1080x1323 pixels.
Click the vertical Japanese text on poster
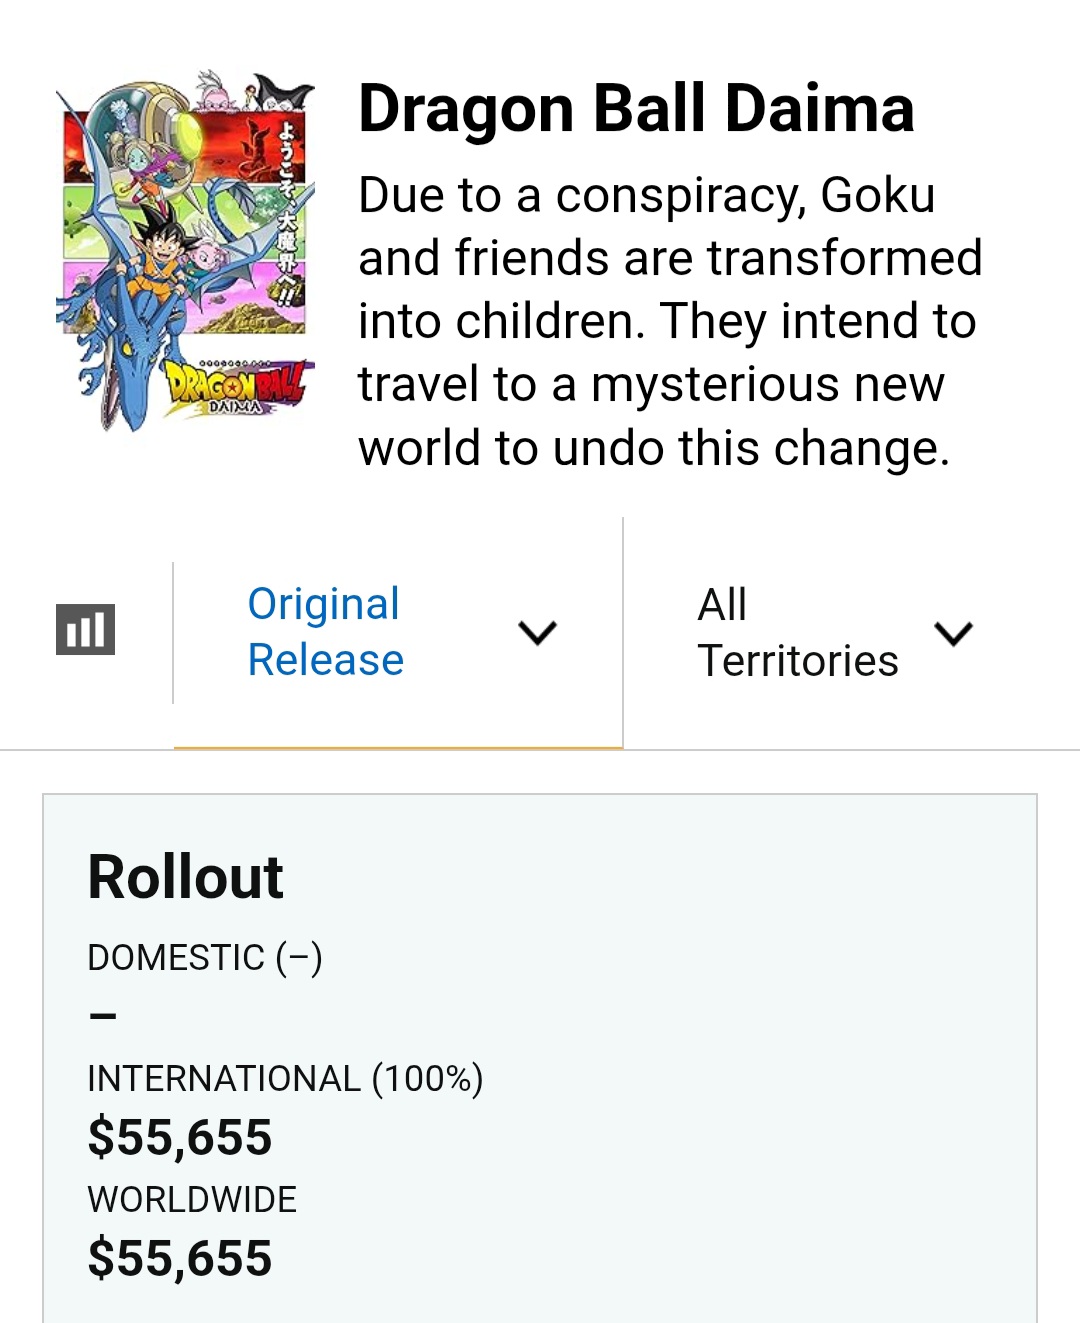(286, 210)
